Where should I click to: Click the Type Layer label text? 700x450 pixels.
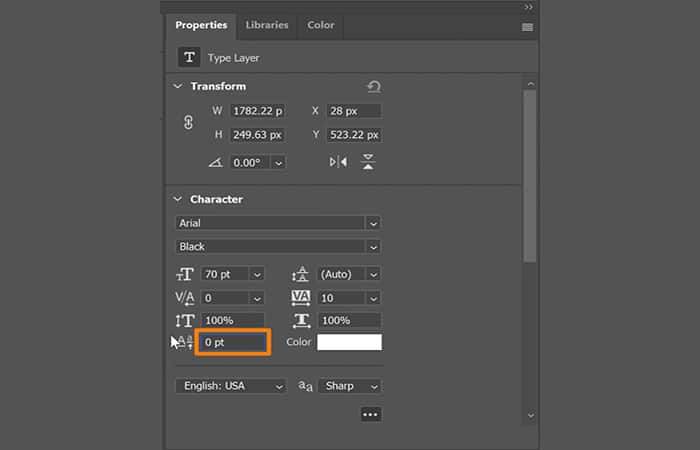[233, 58]
